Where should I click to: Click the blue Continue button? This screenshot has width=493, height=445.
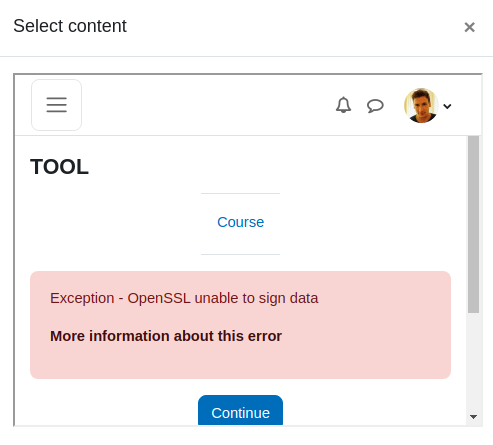(x=240, y=410)
